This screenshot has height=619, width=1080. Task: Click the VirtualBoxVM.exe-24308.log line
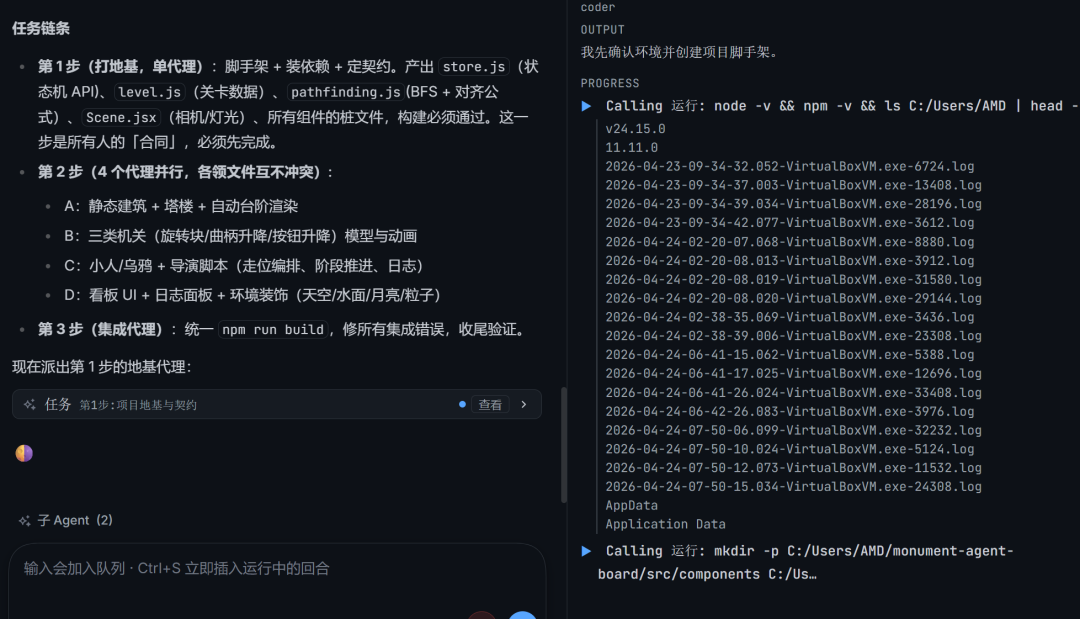point(793,487)
